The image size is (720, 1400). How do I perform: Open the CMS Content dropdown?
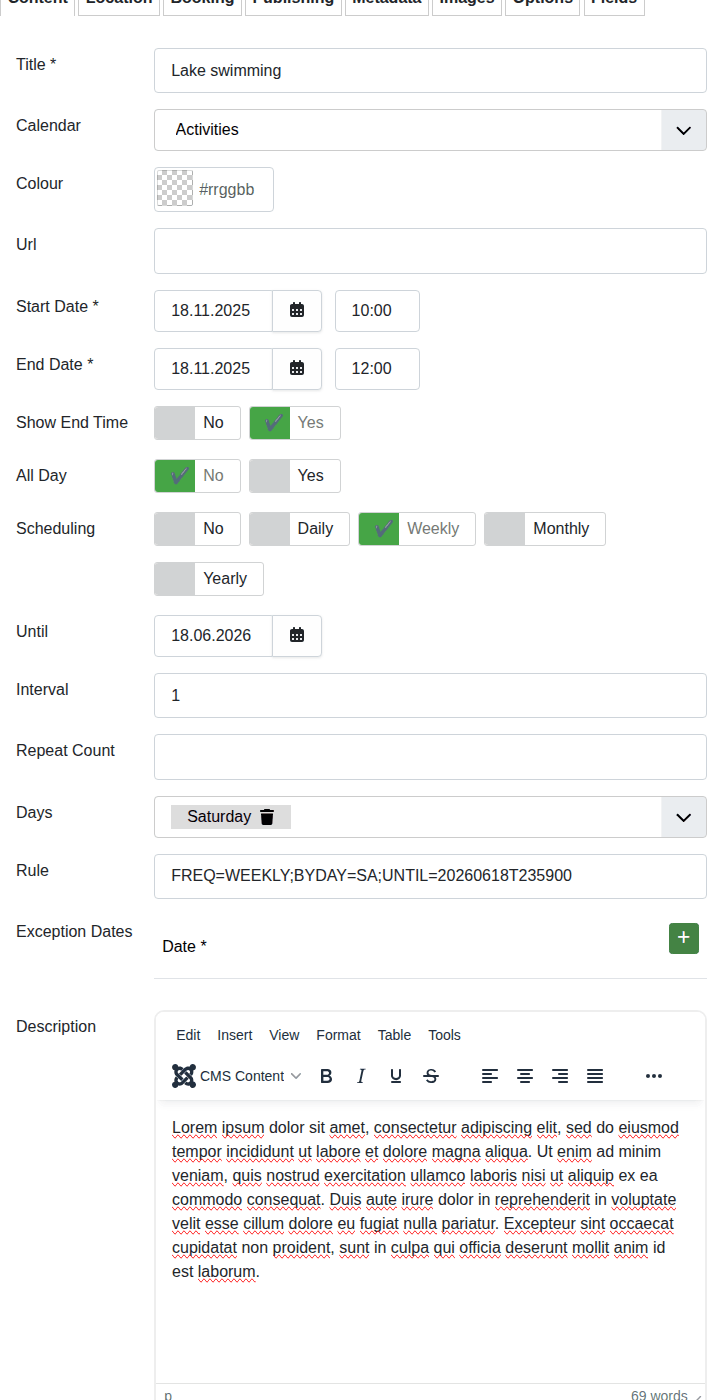click(x=237, y=1076)
